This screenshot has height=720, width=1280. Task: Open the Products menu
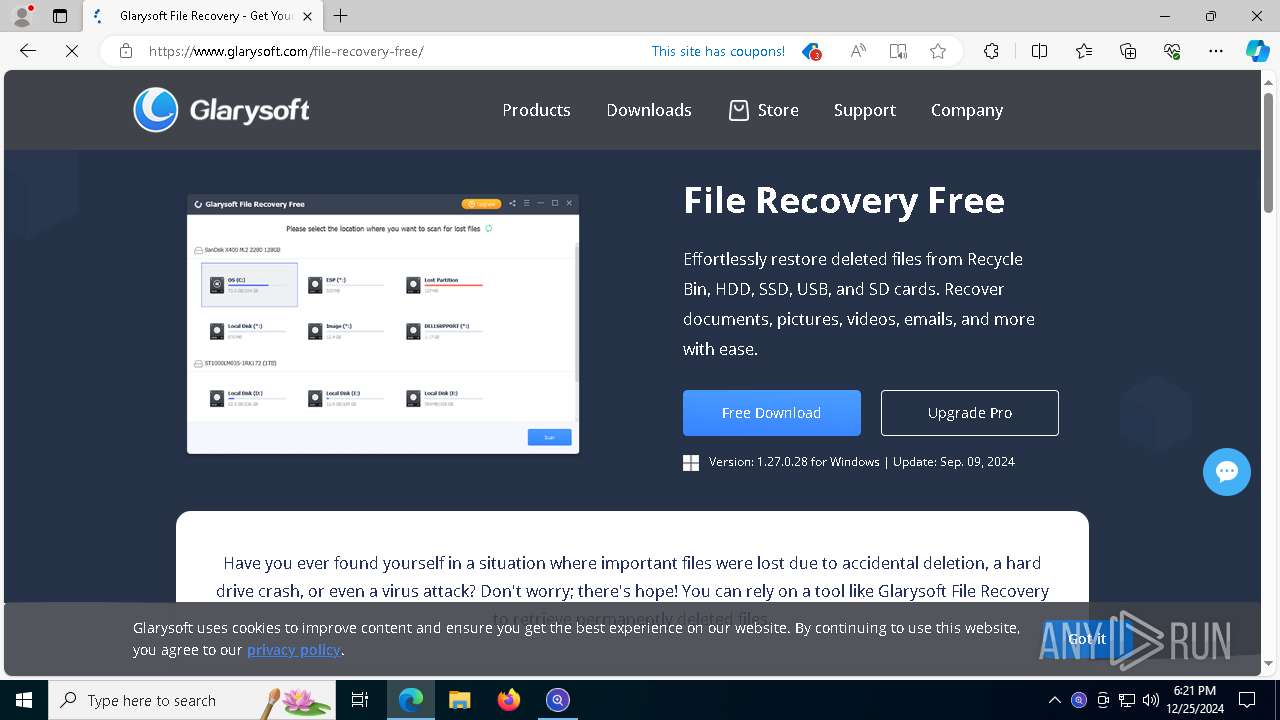(x=536, y=110)
